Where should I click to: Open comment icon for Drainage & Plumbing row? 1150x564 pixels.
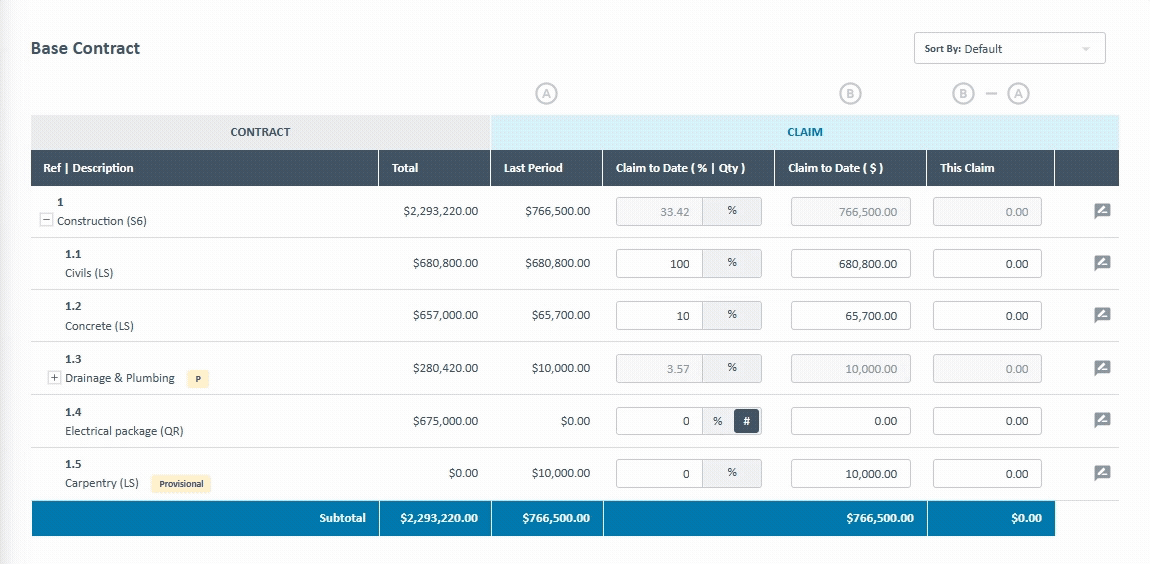[1102, 368]
